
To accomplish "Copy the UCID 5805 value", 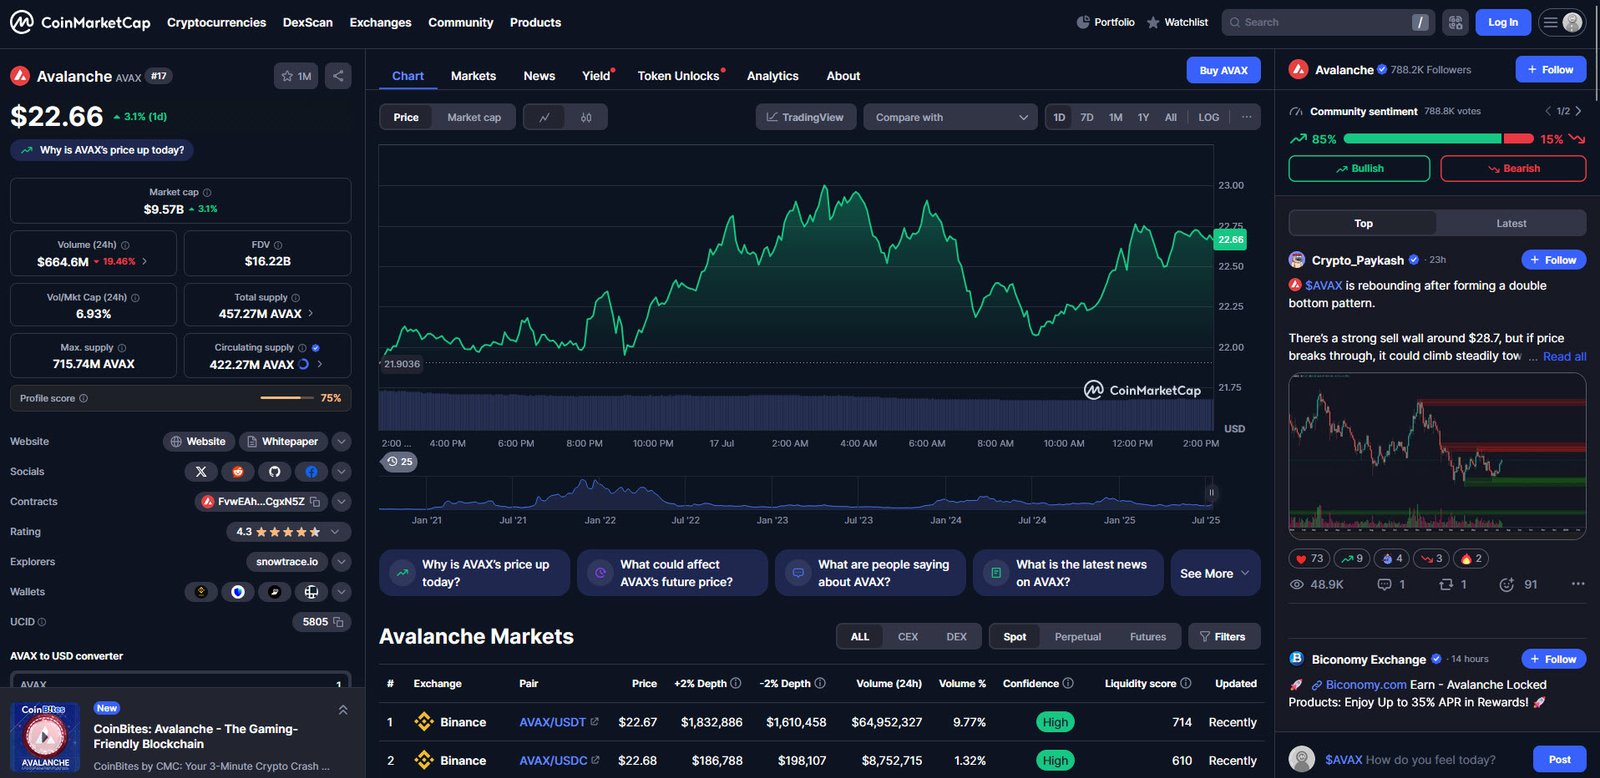I will [x=338, y=622].
